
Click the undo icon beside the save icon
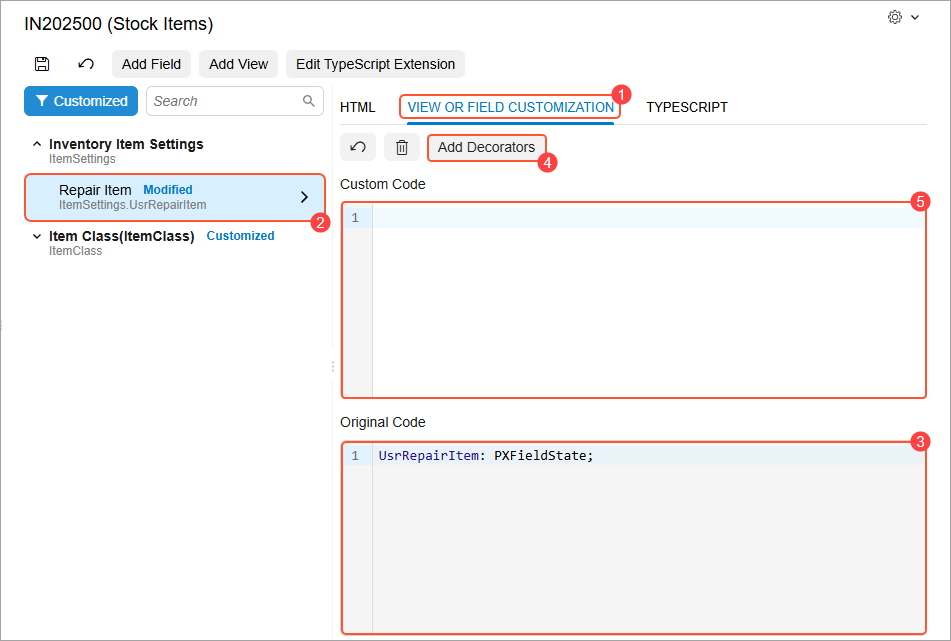click(86, 64)
